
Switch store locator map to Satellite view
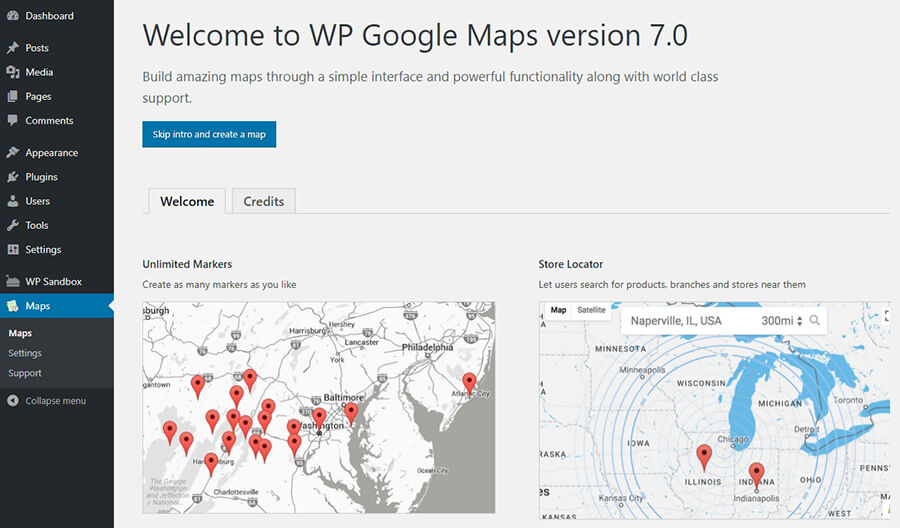point(591,311)
